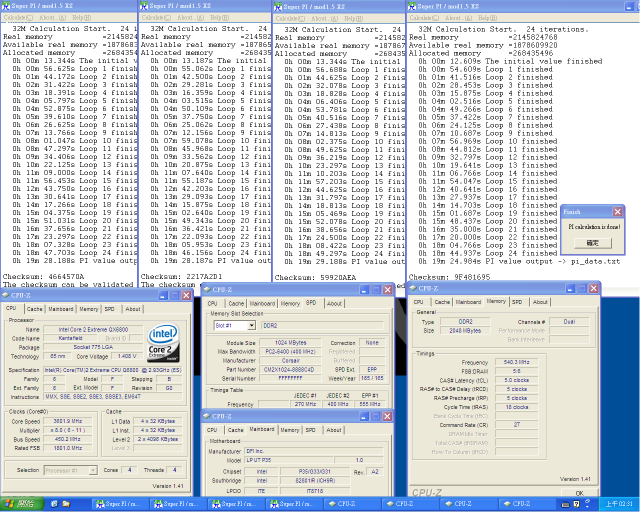
Task: Minimize the CPU-Z Motherboard window
Action: point(364,416)
